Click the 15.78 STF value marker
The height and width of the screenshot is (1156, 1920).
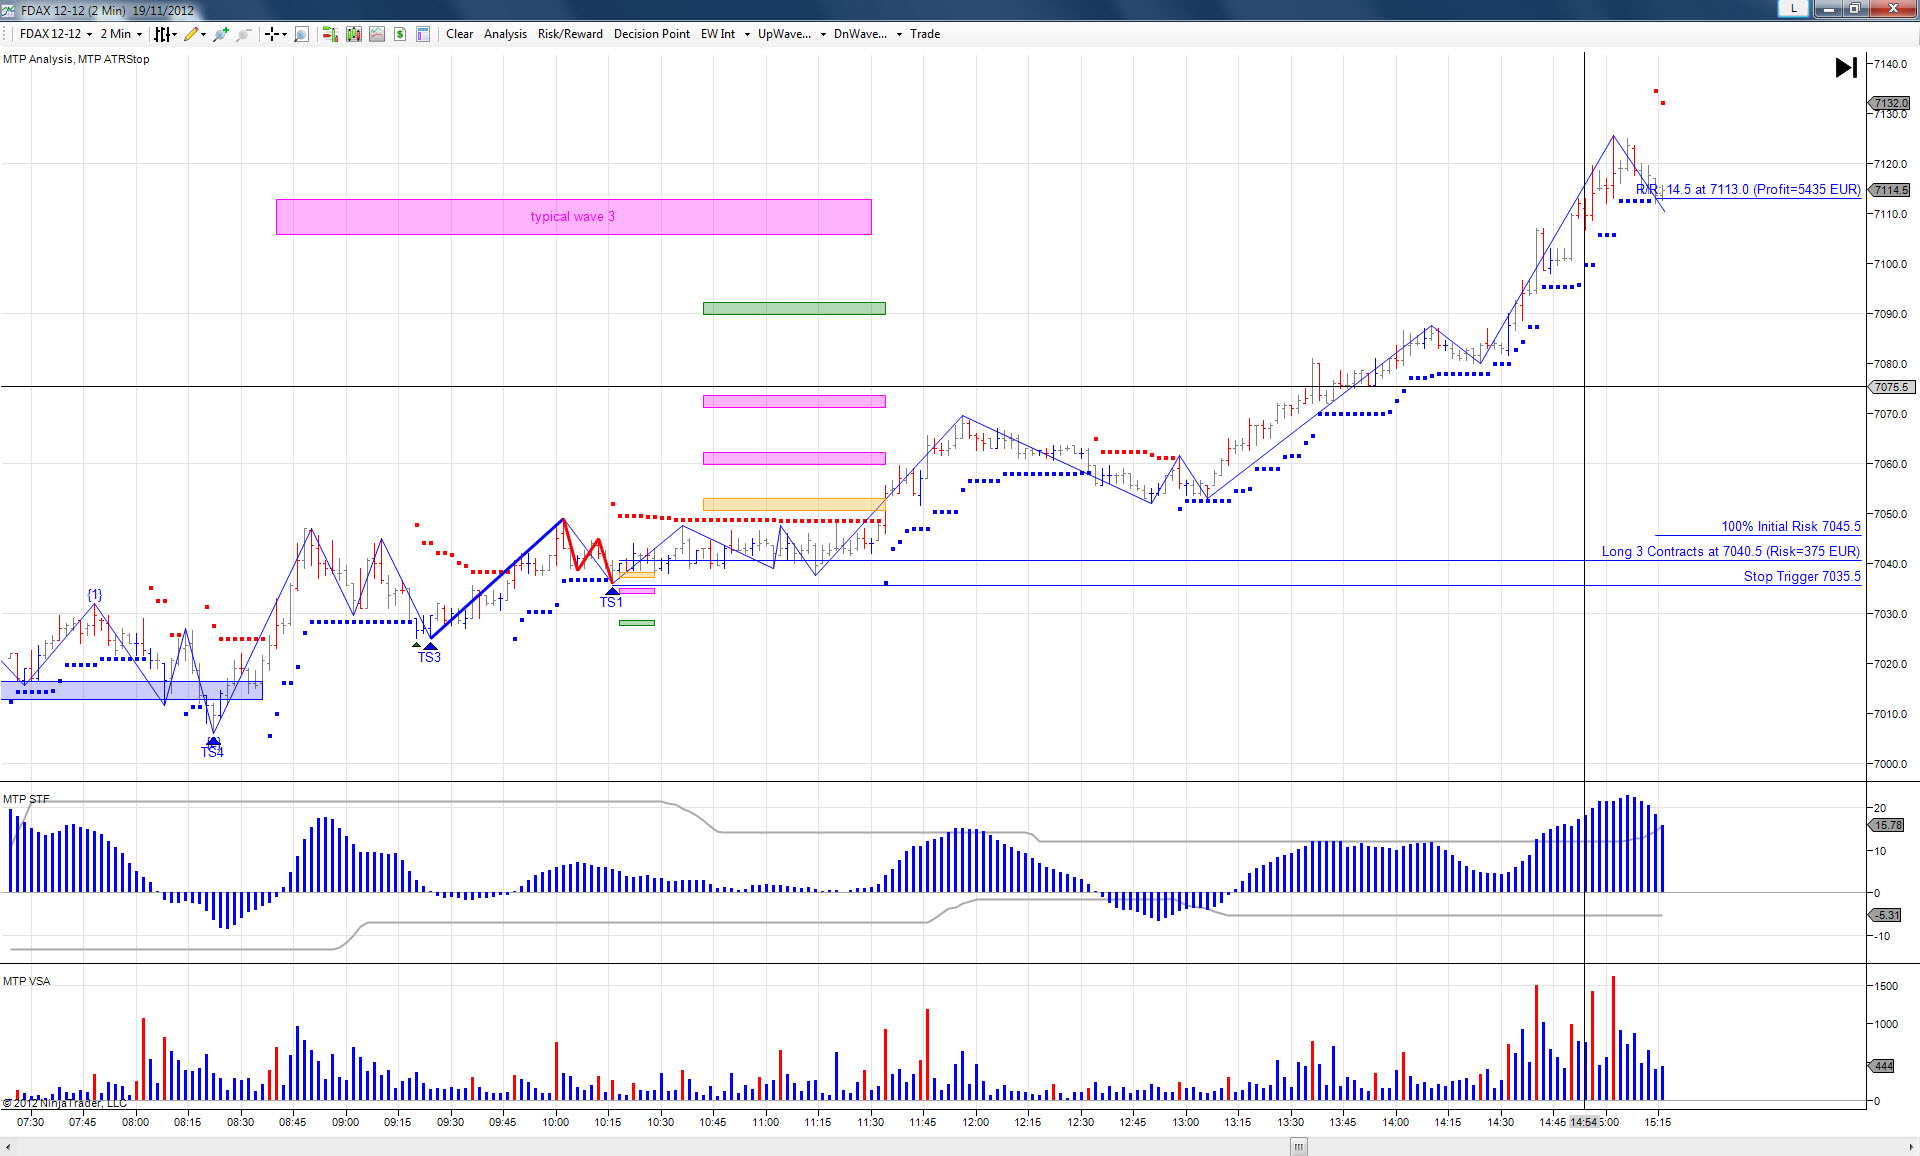(x=1887, y=825)
